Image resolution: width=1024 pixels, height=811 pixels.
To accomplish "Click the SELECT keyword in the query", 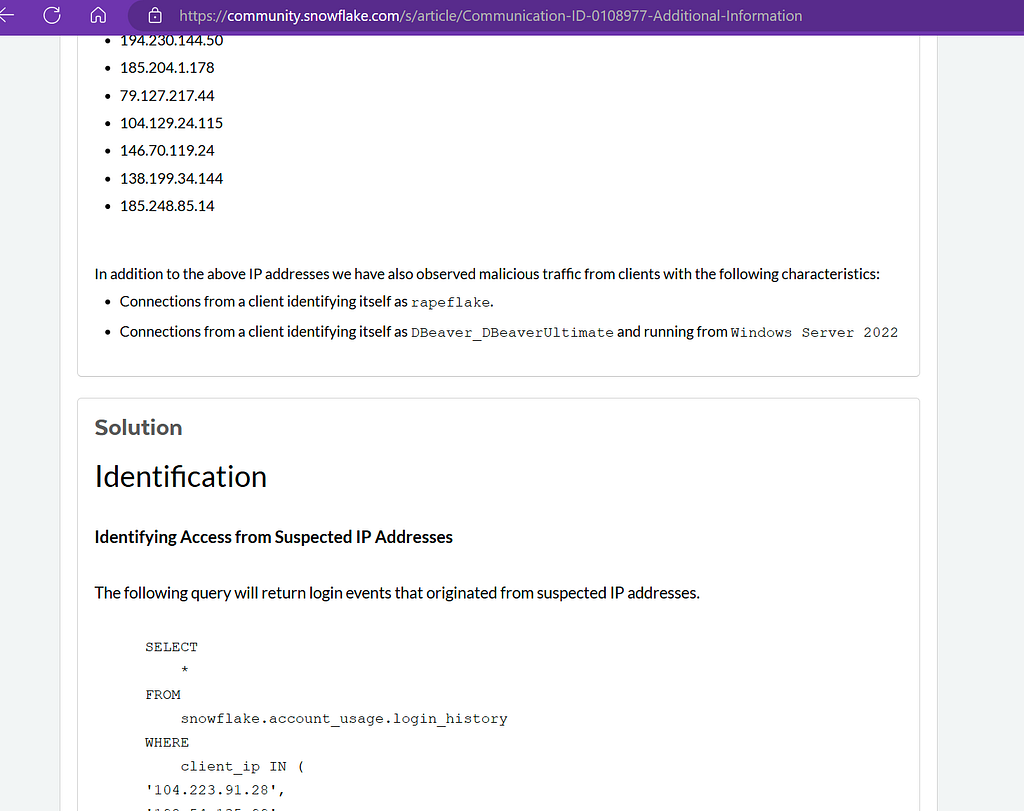I will [171, 647].
